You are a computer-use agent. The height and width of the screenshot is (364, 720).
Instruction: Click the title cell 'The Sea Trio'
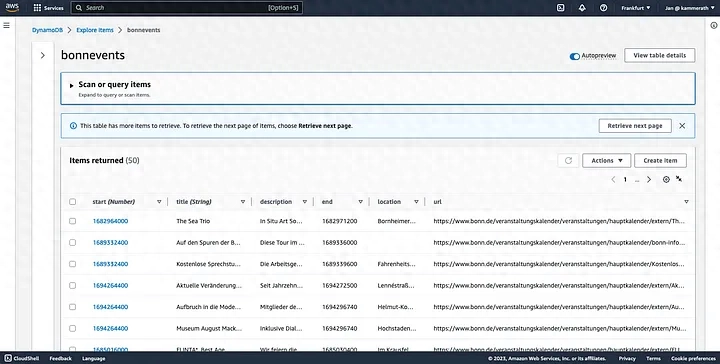pos(193,221)
